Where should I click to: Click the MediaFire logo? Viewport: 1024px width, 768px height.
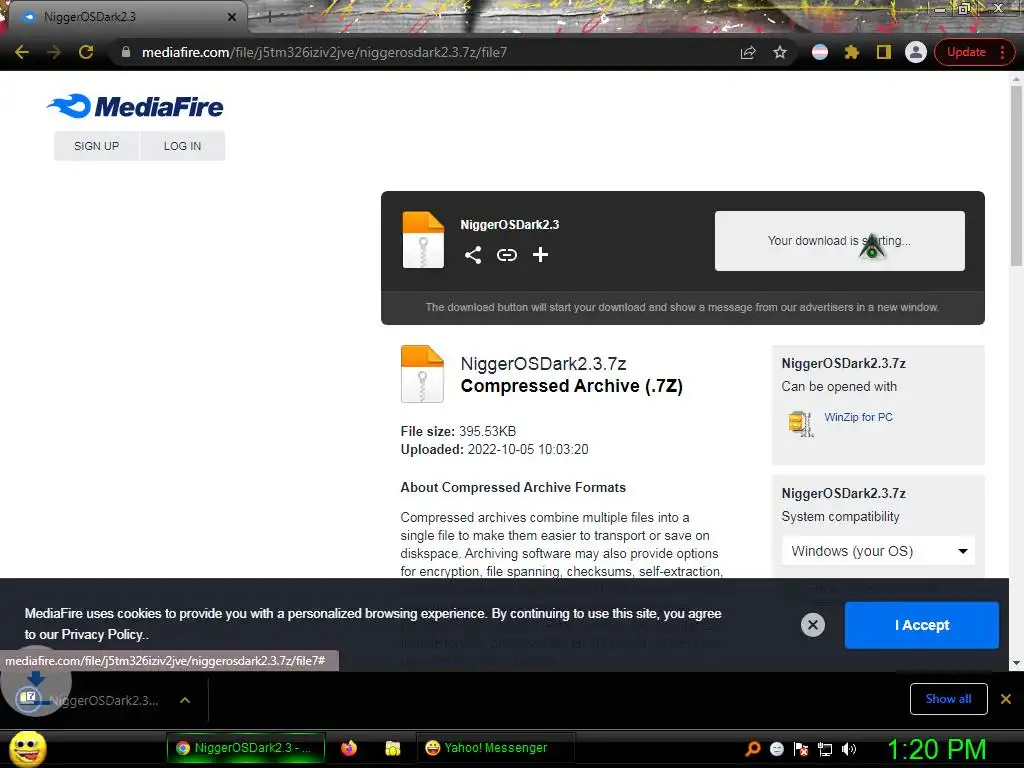[135, 106]
